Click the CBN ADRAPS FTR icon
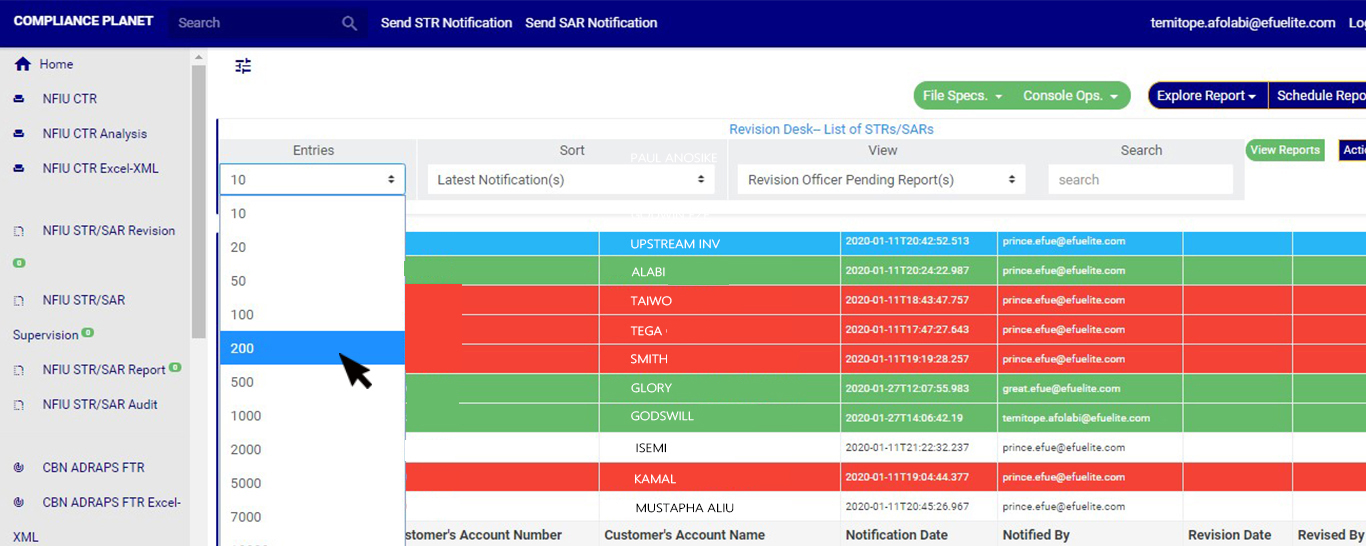 pos(19,468)
